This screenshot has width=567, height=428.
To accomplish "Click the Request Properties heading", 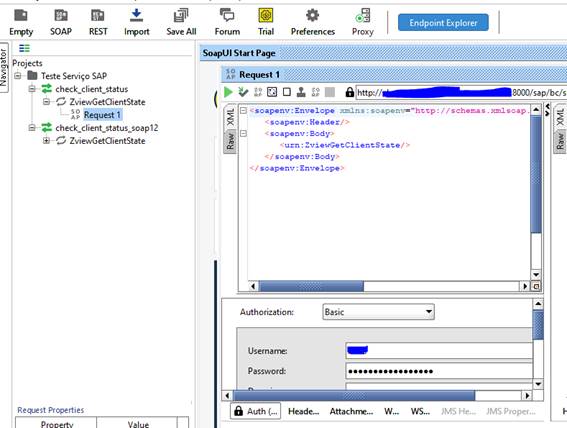I will click(51, 410).
